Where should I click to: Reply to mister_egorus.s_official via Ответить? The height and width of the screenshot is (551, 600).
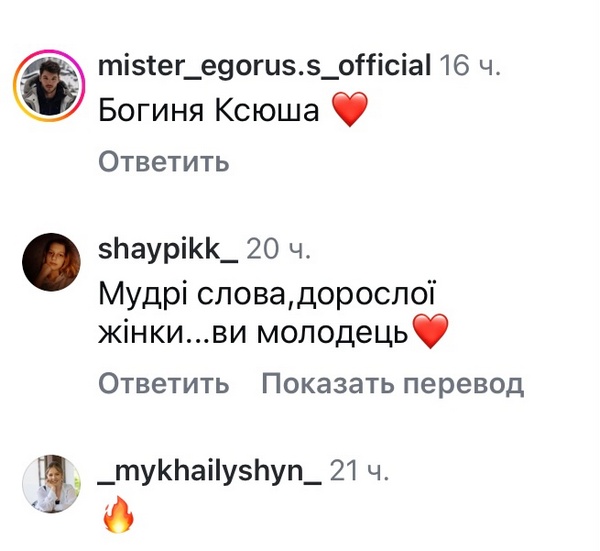click(164, 161)
